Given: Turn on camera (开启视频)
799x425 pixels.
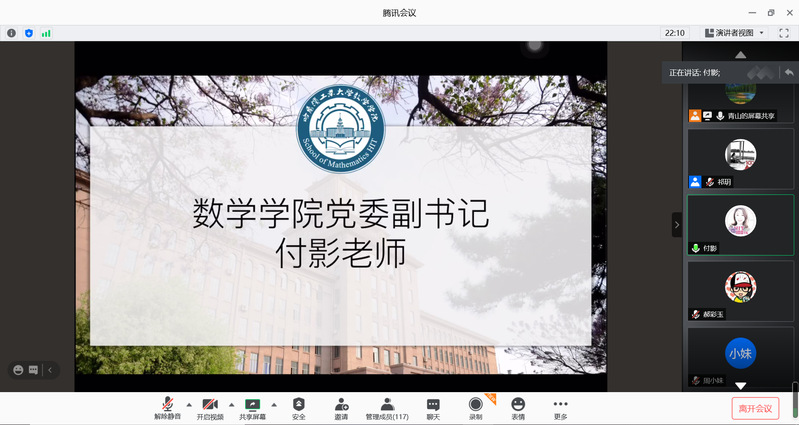Looking at the screenshot, I should (x=210, y=407).
